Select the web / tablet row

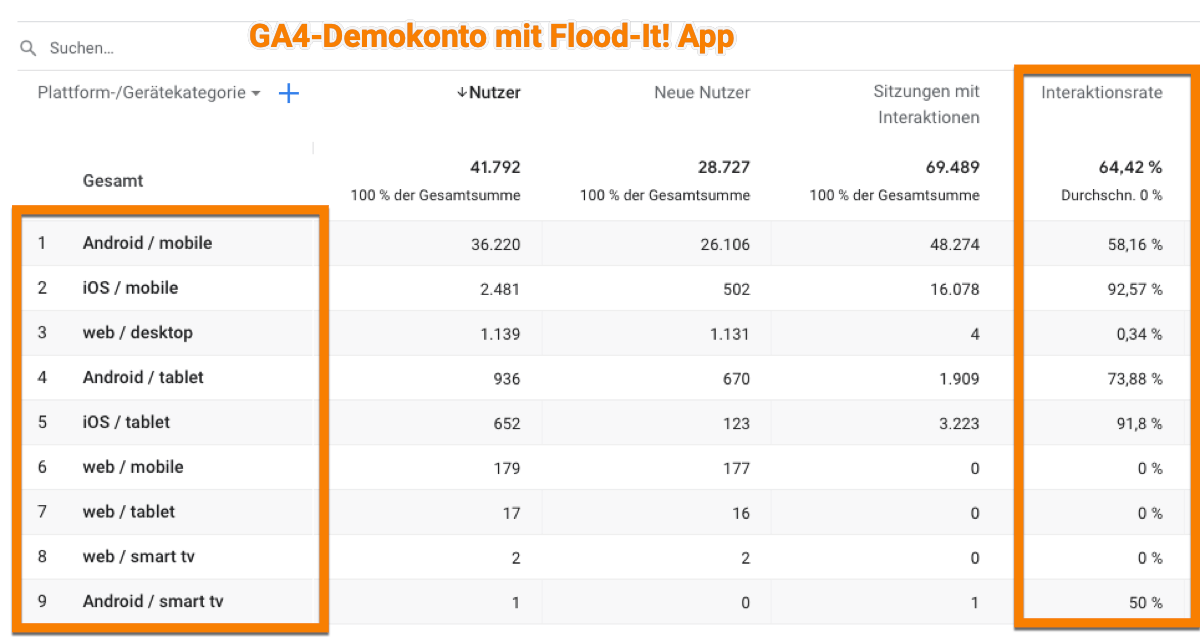click(128, 512)
